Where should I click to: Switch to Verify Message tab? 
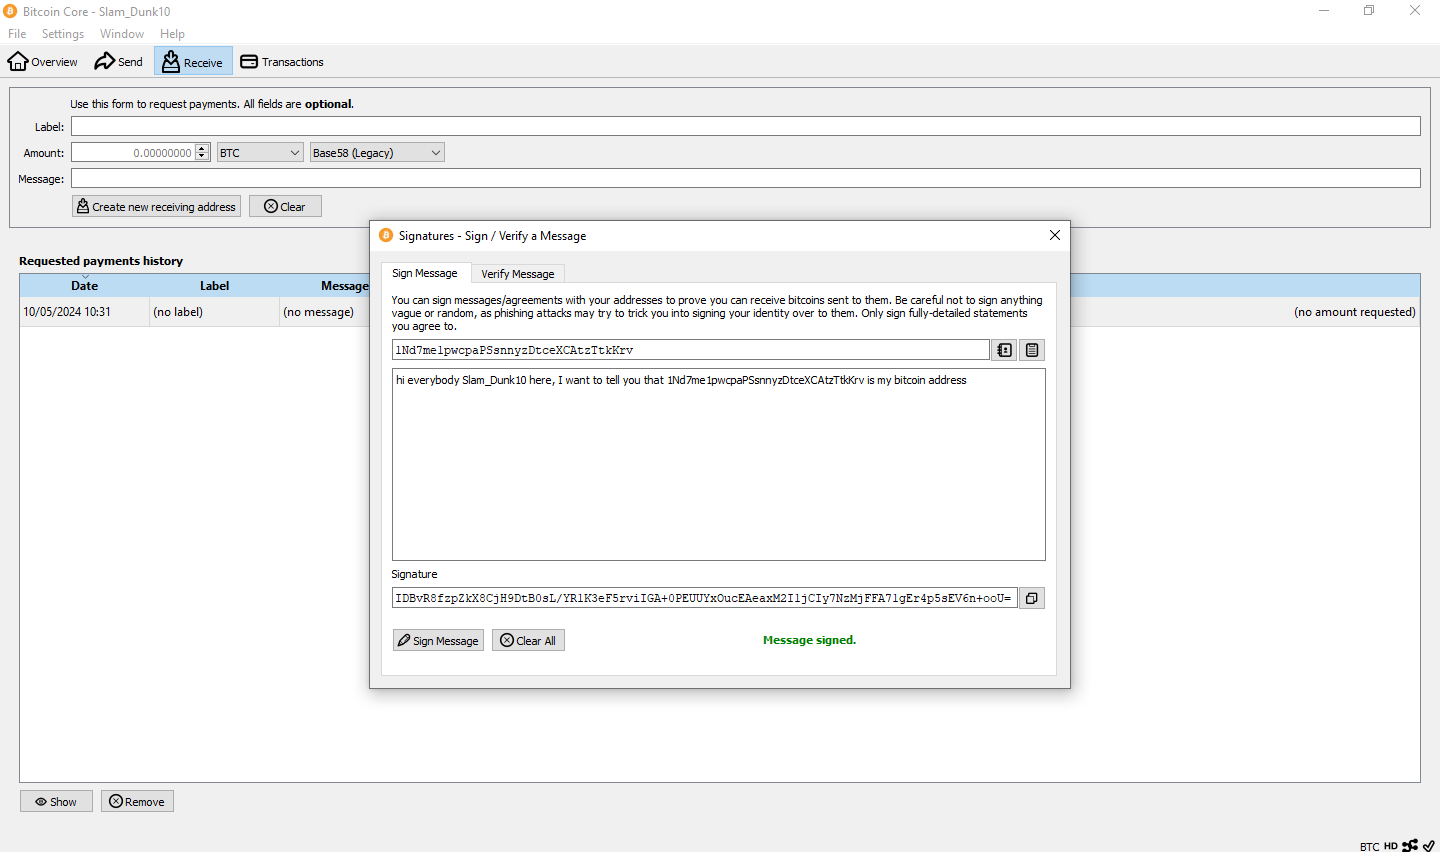tap(518, 274)
